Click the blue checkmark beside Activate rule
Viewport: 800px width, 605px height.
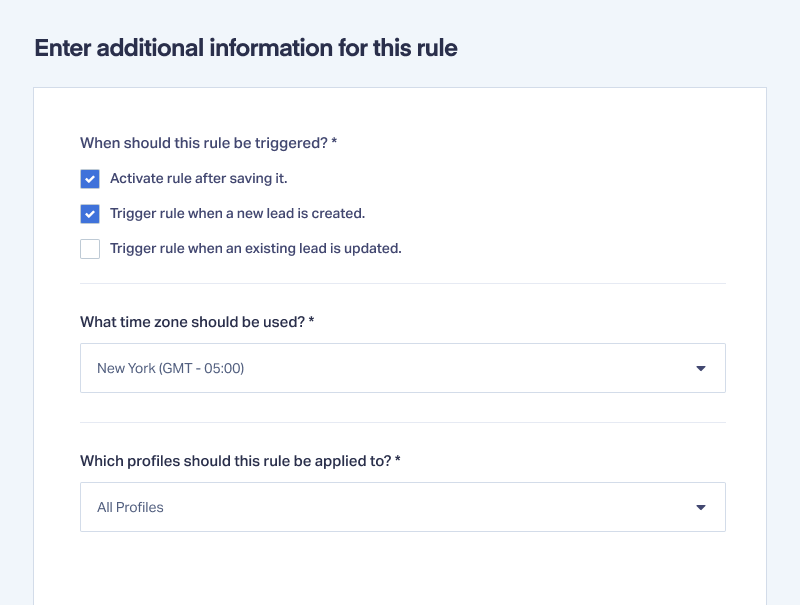coord(90,179)
